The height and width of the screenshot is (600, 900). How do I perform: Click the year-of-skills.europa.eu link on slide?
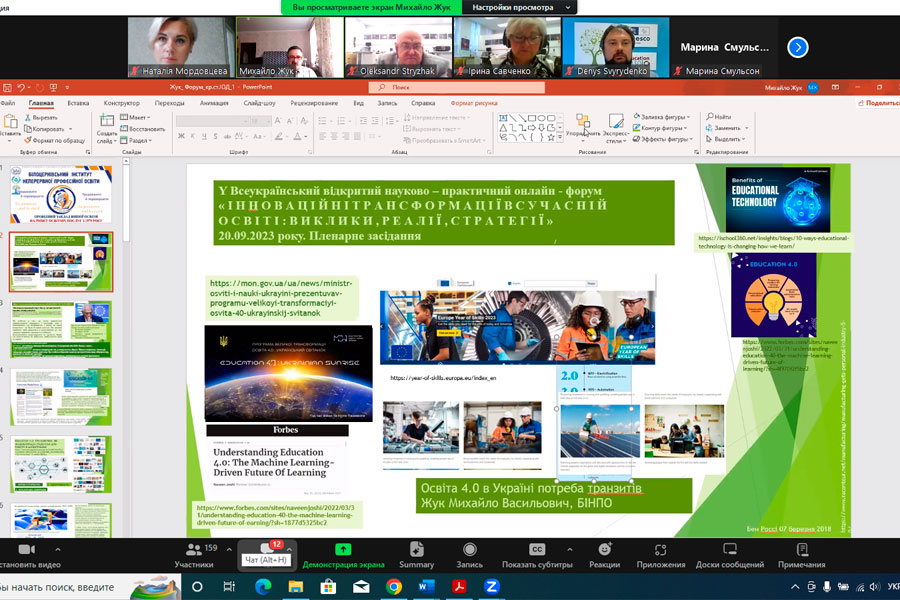442,378
